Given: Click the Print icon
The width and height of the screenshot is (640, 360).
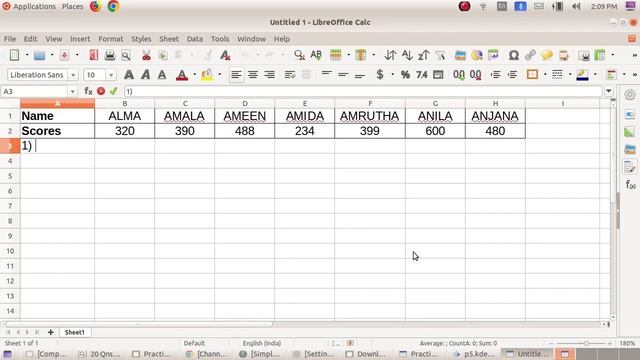Looking at the screenshot, I should (x=110, y=55).
